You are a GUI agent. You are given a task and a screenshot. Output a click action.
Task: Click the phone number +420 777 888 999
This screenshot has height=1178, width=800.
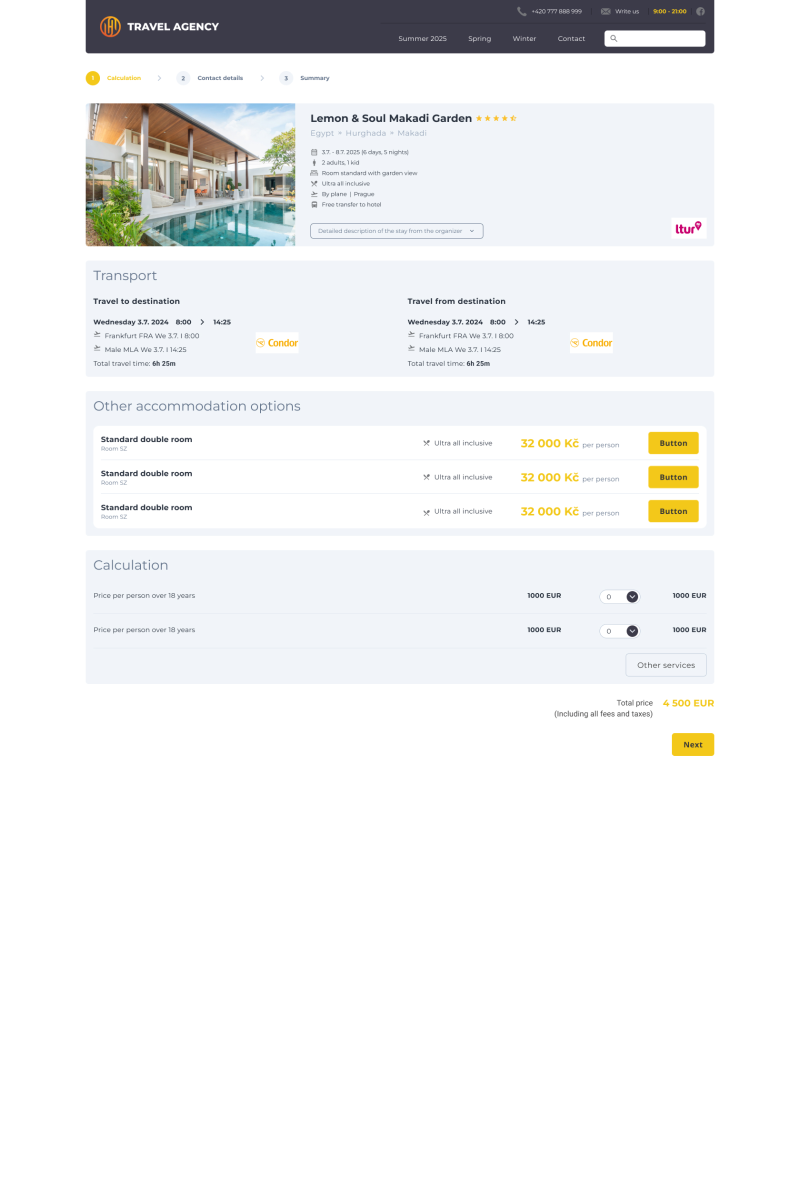tap(557, 11)
